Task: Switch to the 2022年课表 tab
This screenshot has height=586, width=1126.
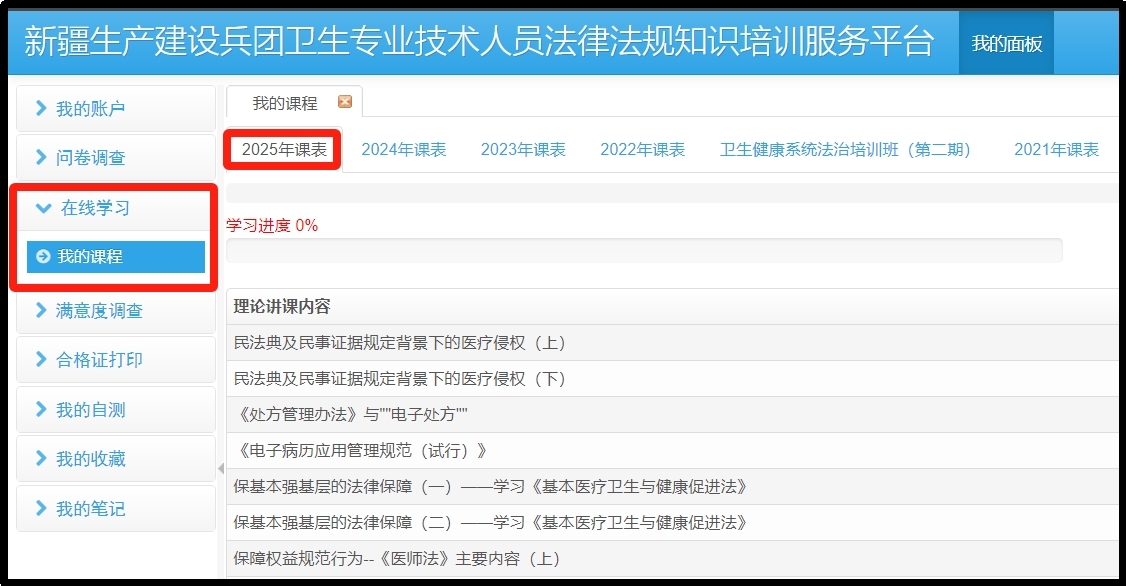Action: point(642,150)
